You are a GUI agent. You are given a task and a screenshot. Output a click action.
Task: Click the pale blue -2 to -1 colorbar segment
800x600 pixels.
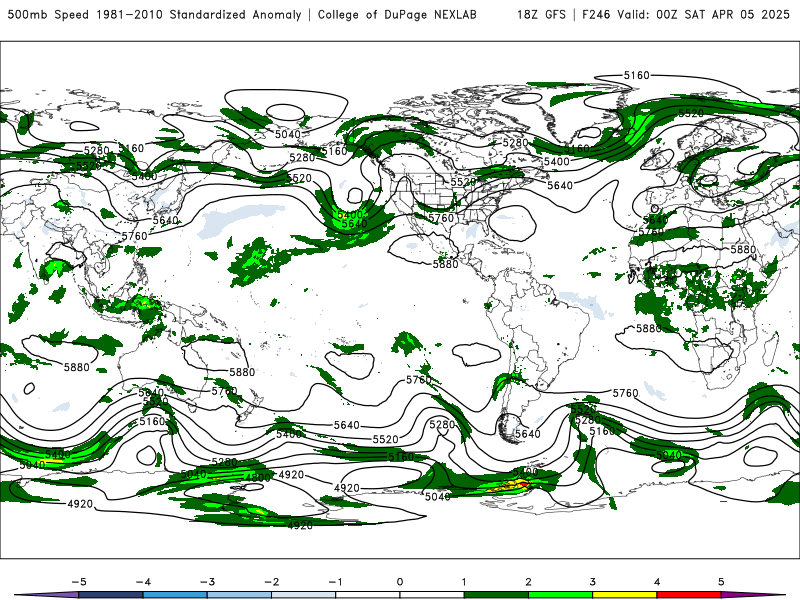point(304,595)
